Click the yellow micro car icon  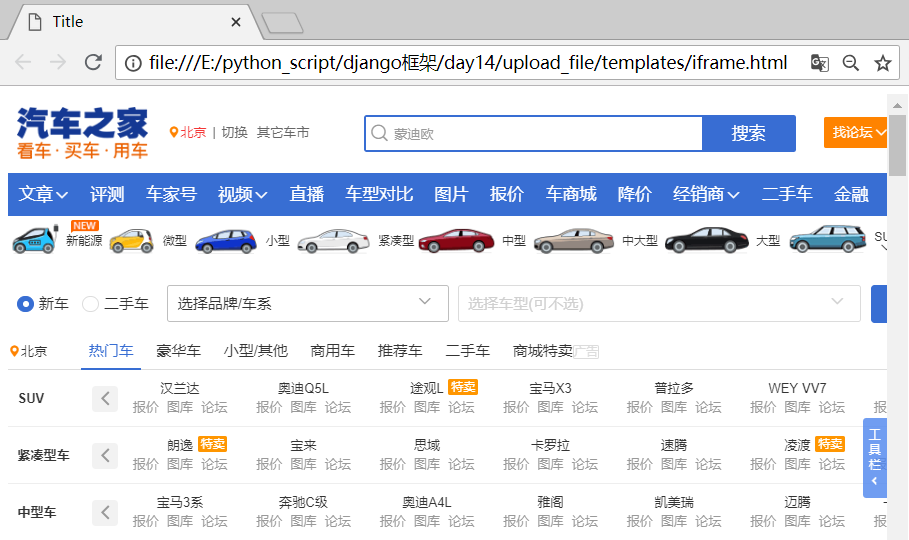click(132, 241)
